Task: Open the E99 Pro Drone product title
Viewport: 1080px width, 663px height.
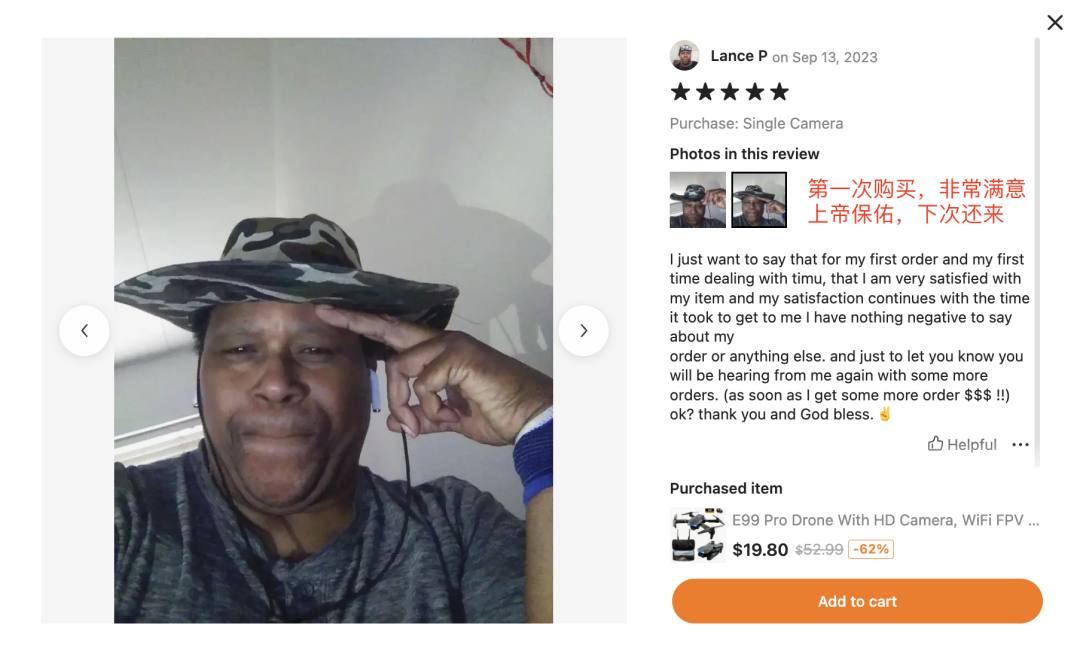Action: (x=885, y=520)
